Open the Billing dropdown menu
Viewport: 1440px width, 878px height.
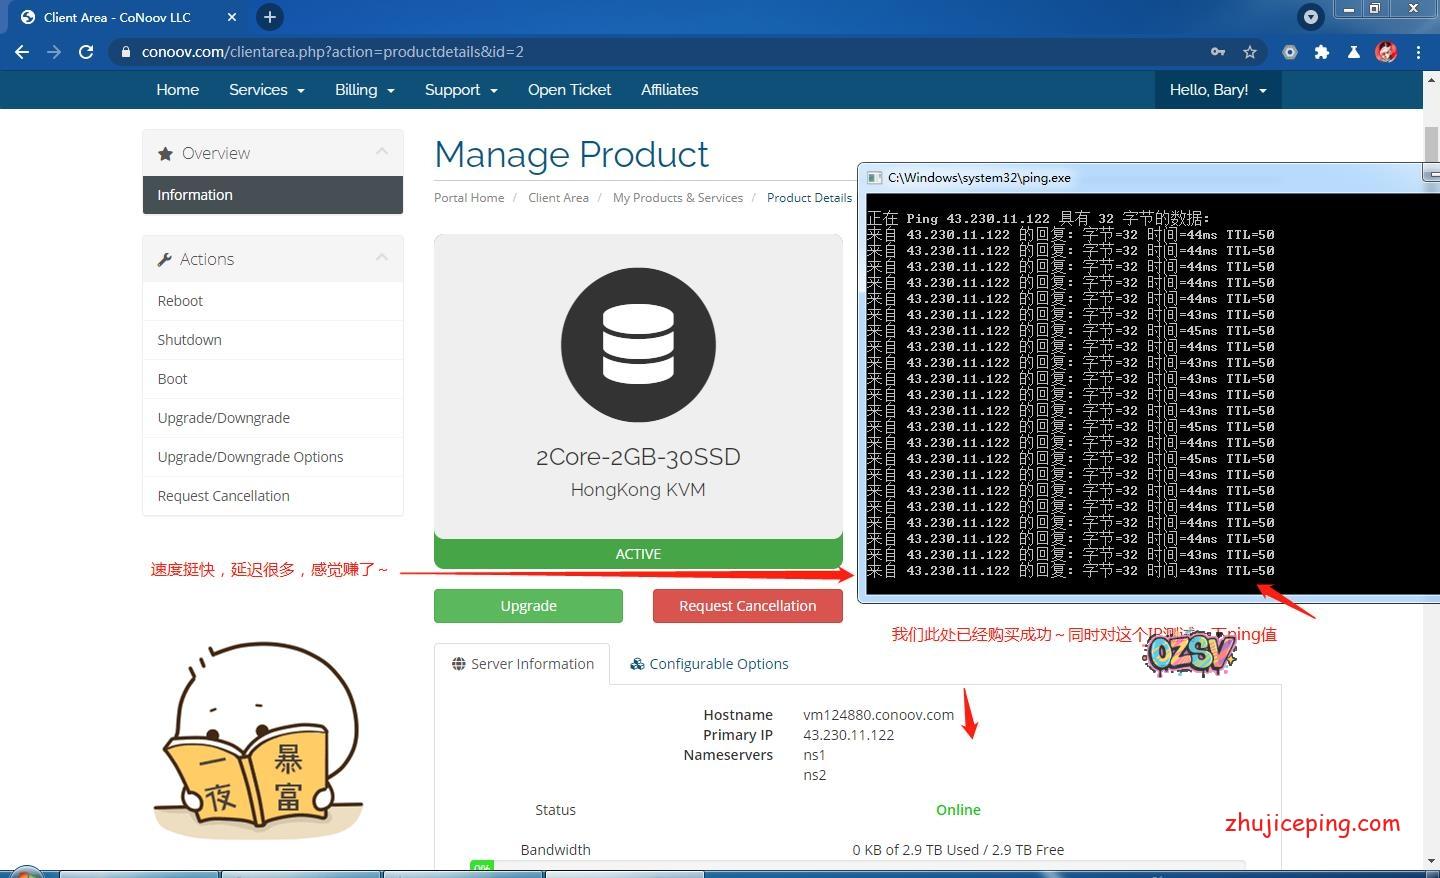[x=364, y=90]
